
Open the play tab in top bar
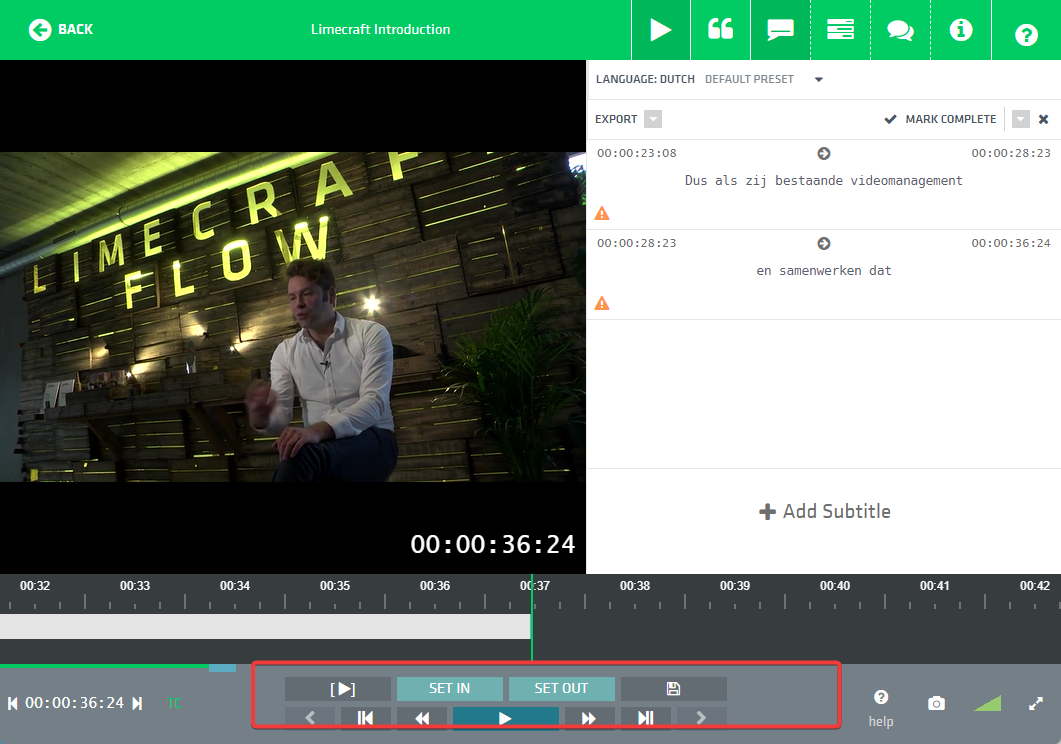pos(660,30)
